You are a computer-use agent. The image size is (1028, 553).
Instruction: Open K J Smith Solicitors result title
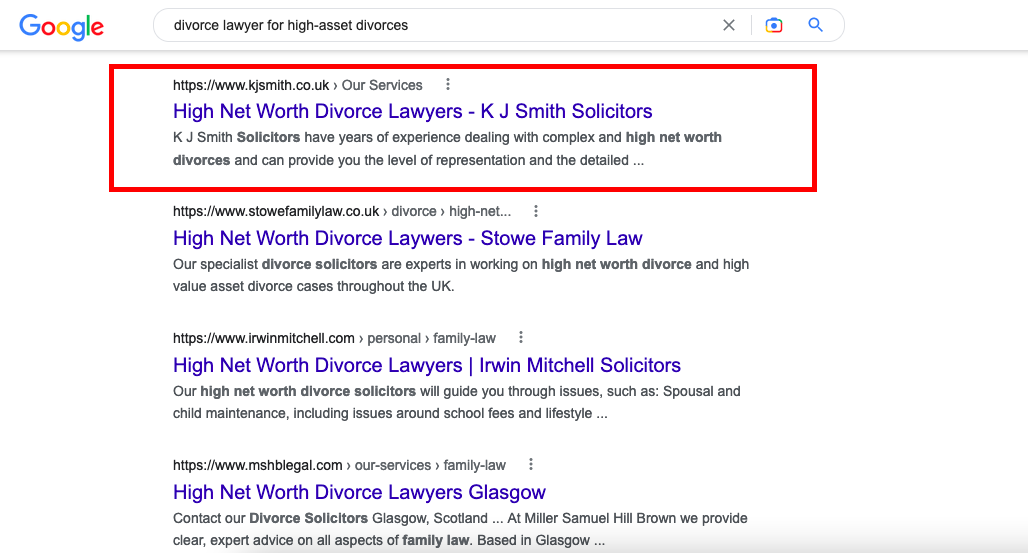click(412, 111)
